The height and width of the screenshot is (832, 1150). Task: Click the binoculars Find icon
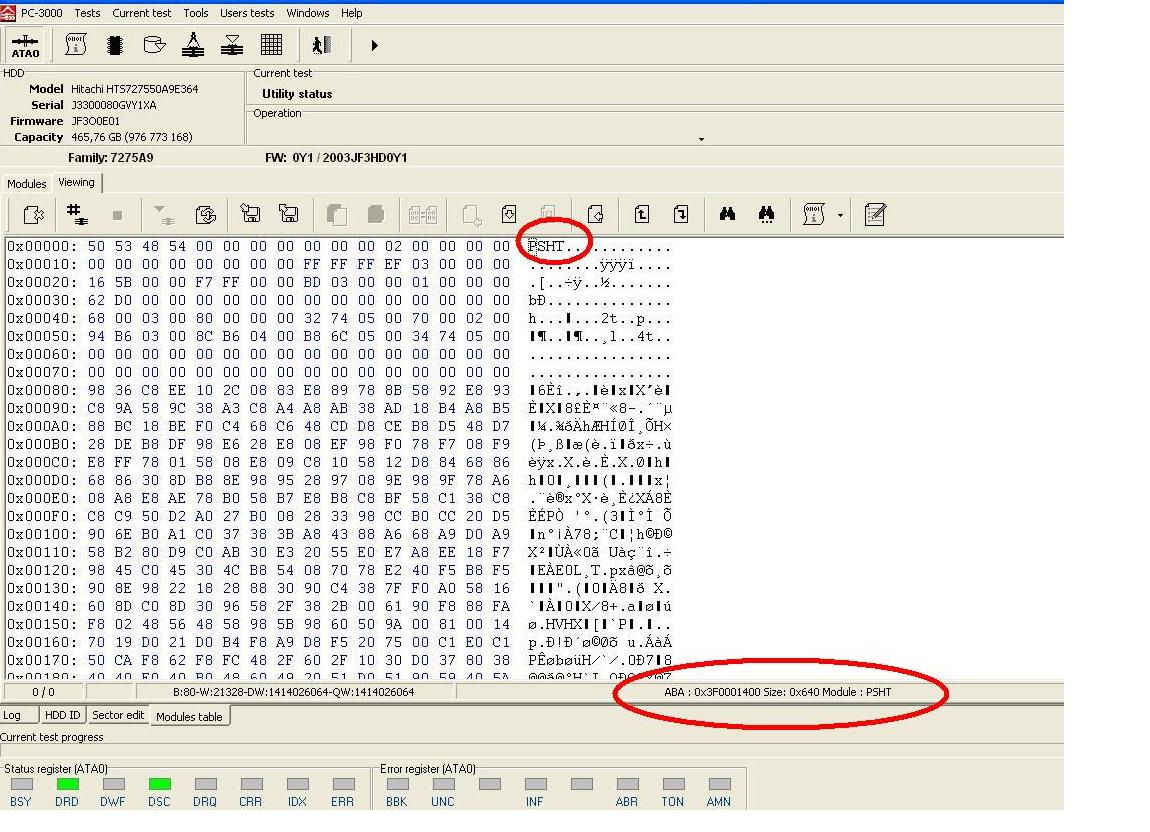coord(727,214)
